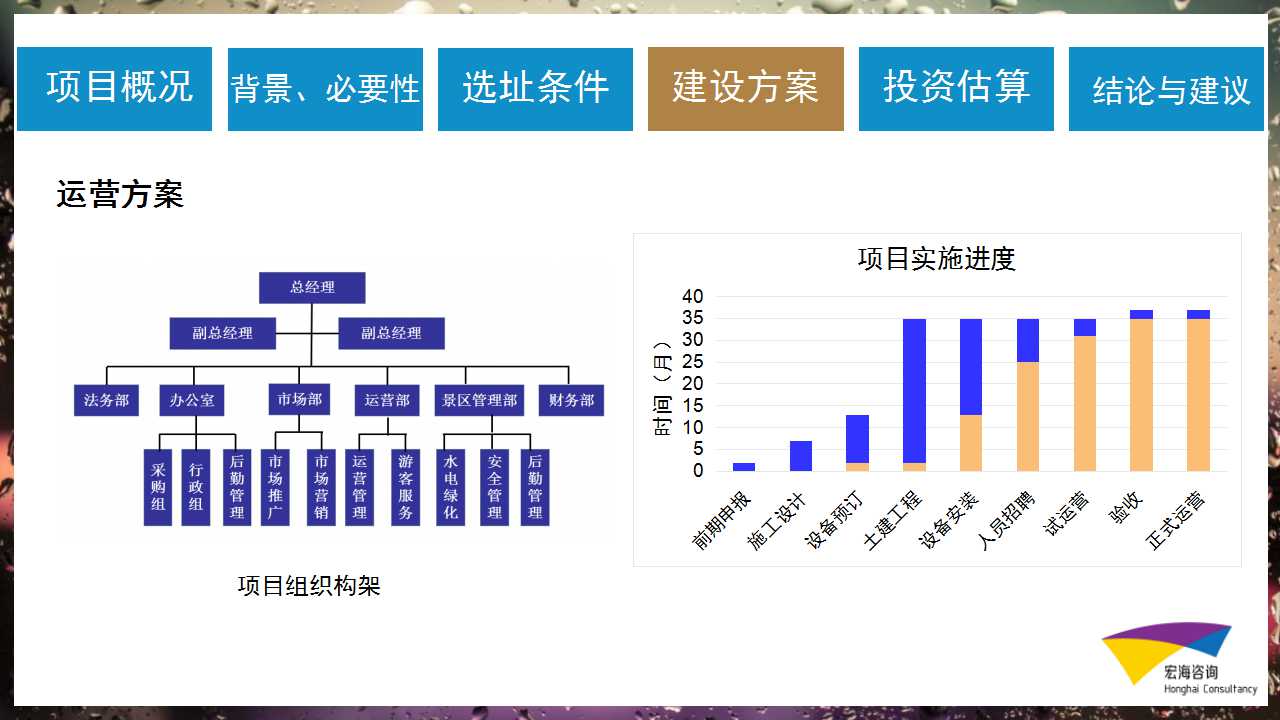
Task: Open the highlighted 建设方案 tab
Action: (x=746, y=89)
